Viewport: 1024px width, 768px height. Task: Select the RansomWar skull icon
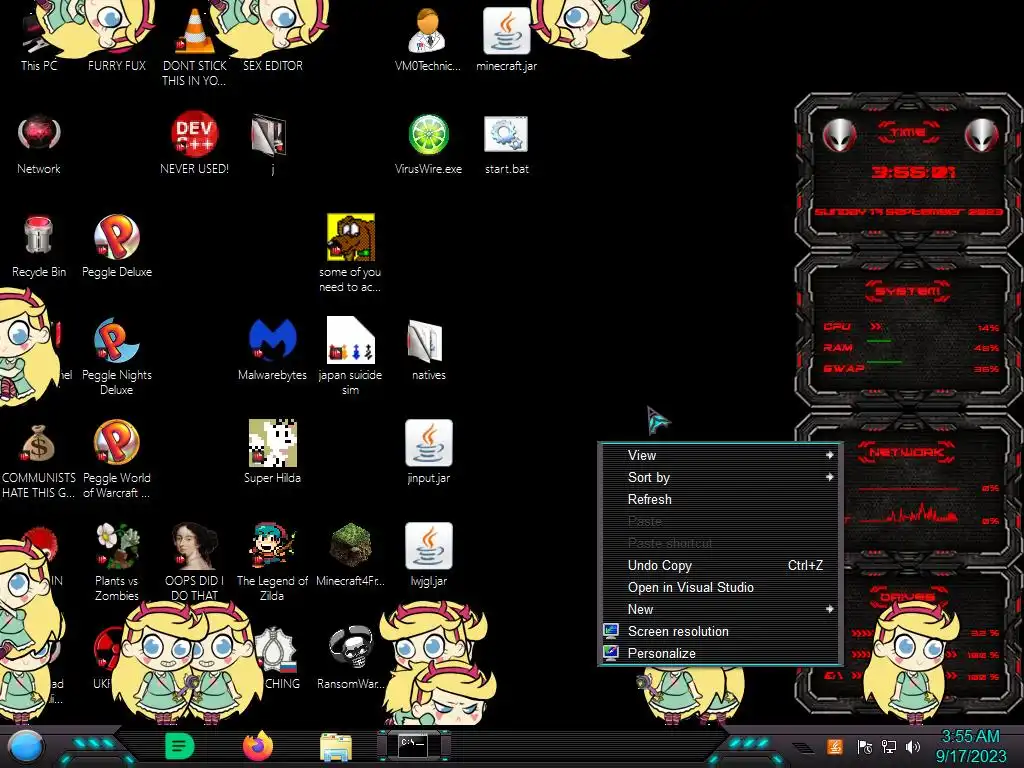pyautogui.click(x=350, y=658)
